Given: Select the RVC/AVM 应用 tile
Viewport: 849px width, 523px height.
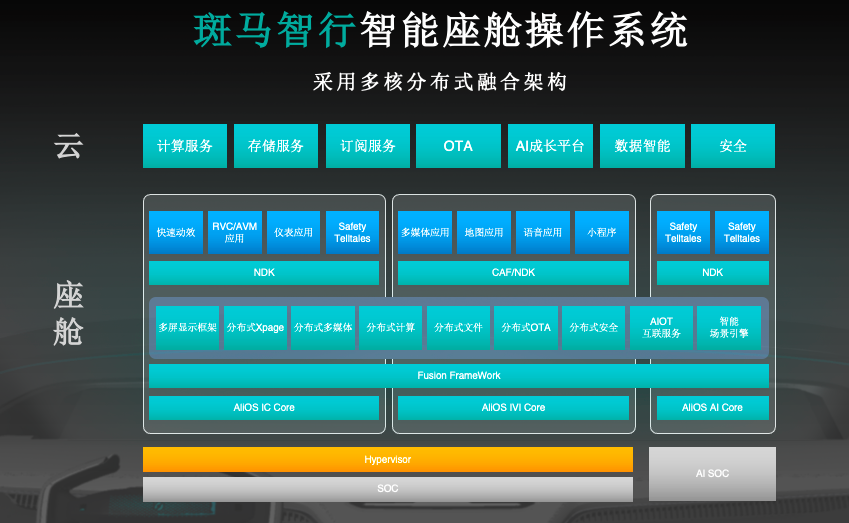Looking at the screenshot, I should [234, 232].
